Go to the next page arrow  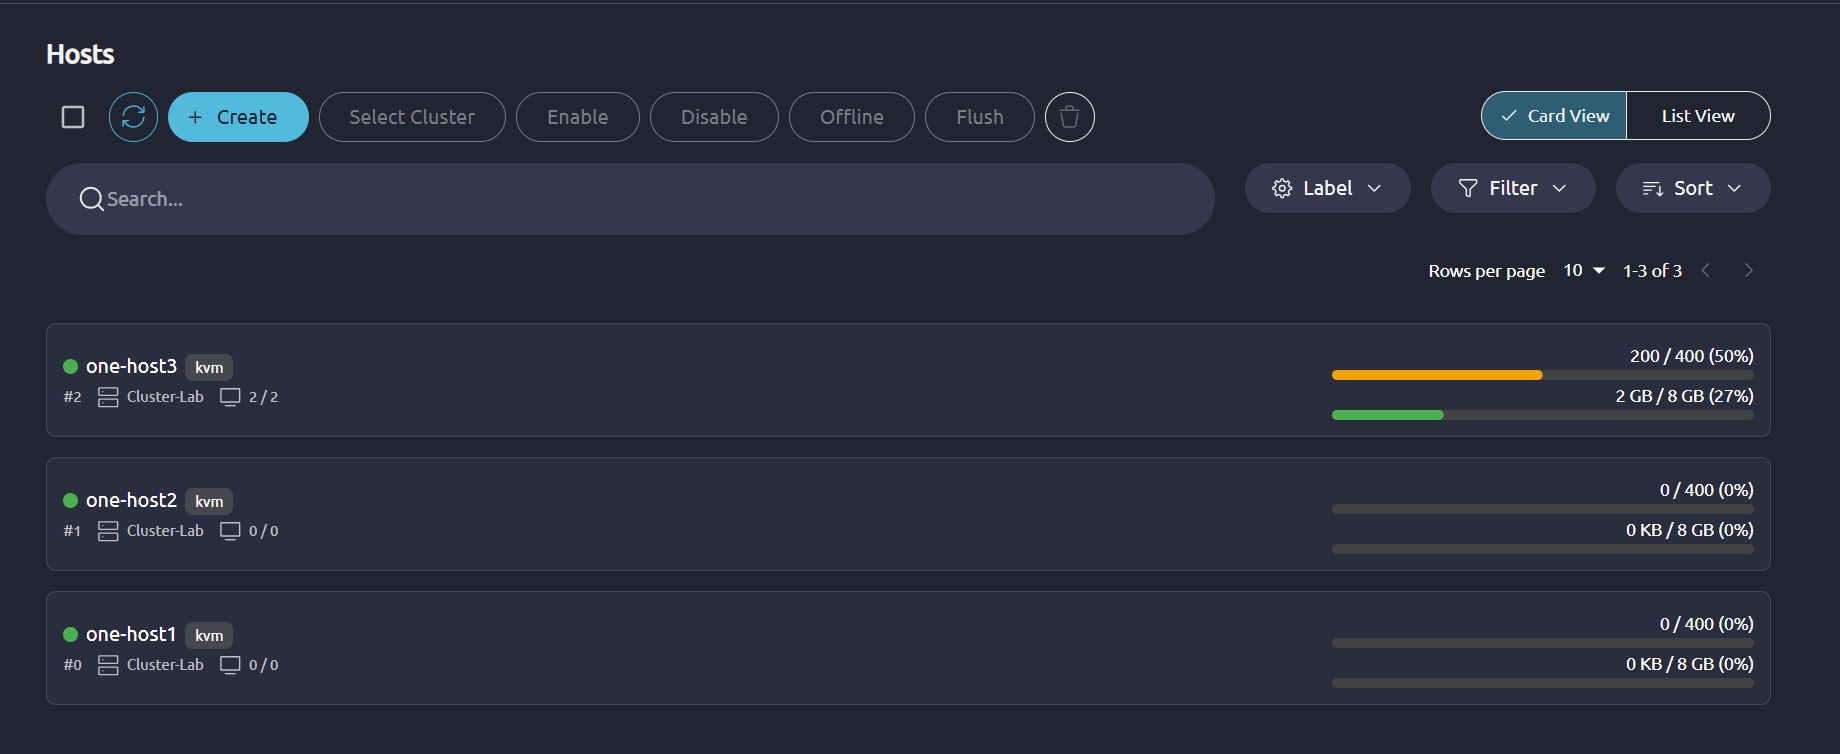(x=1748, y=271)
